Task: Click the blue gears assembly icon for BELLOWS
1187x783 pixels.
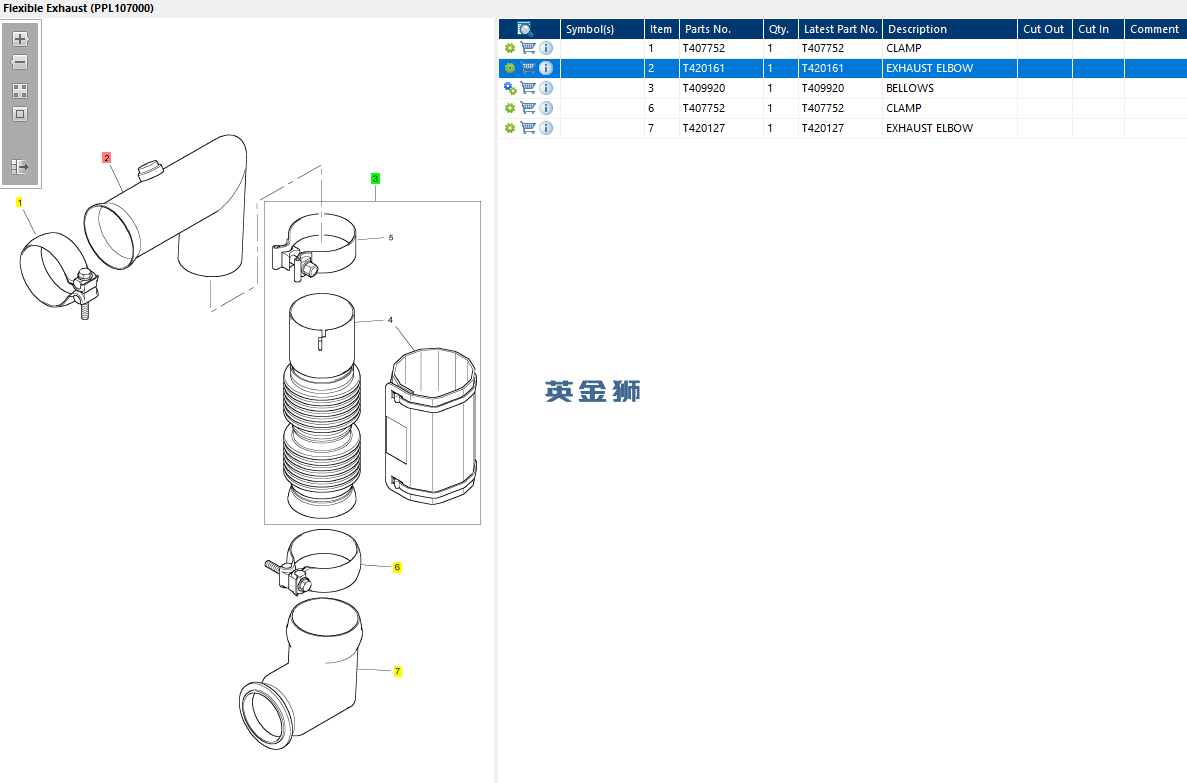Action: 509,89
